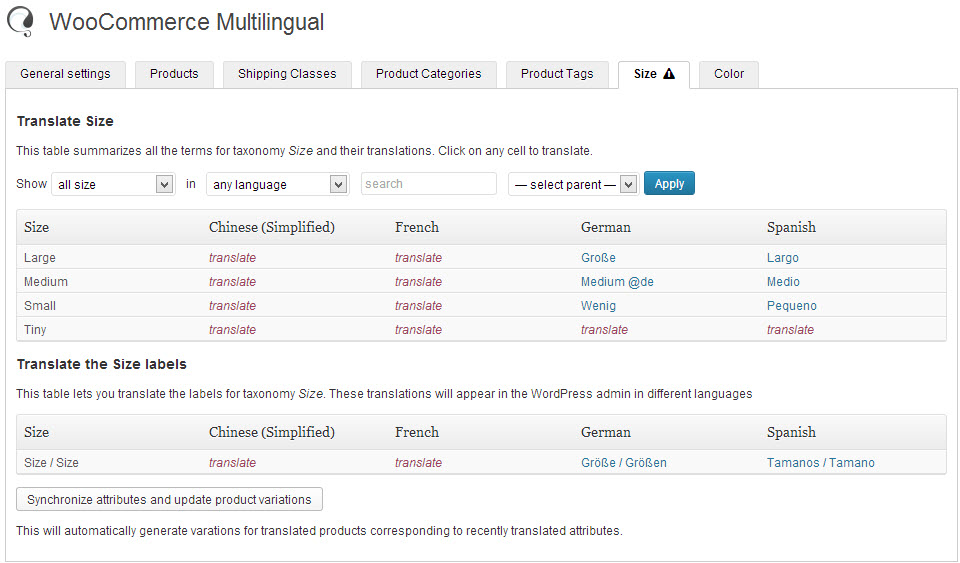Click the 'Small' term cell
The width and height of the screenshot is (960, 563).
point(40,305)
